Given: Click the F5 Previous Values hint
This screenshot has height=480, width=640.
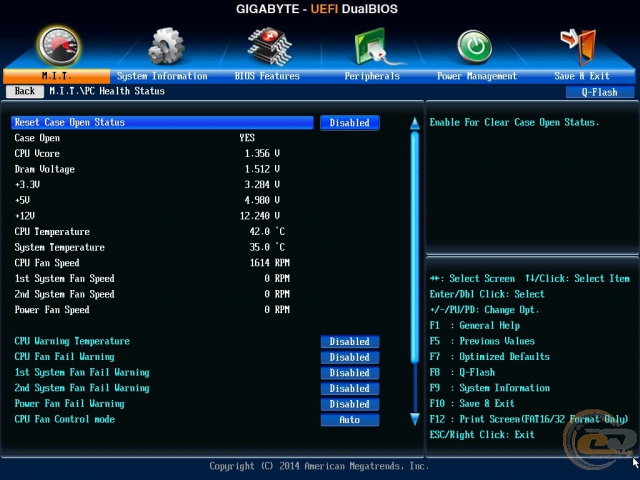Looking at the screenshot, I should coord(482,341).
